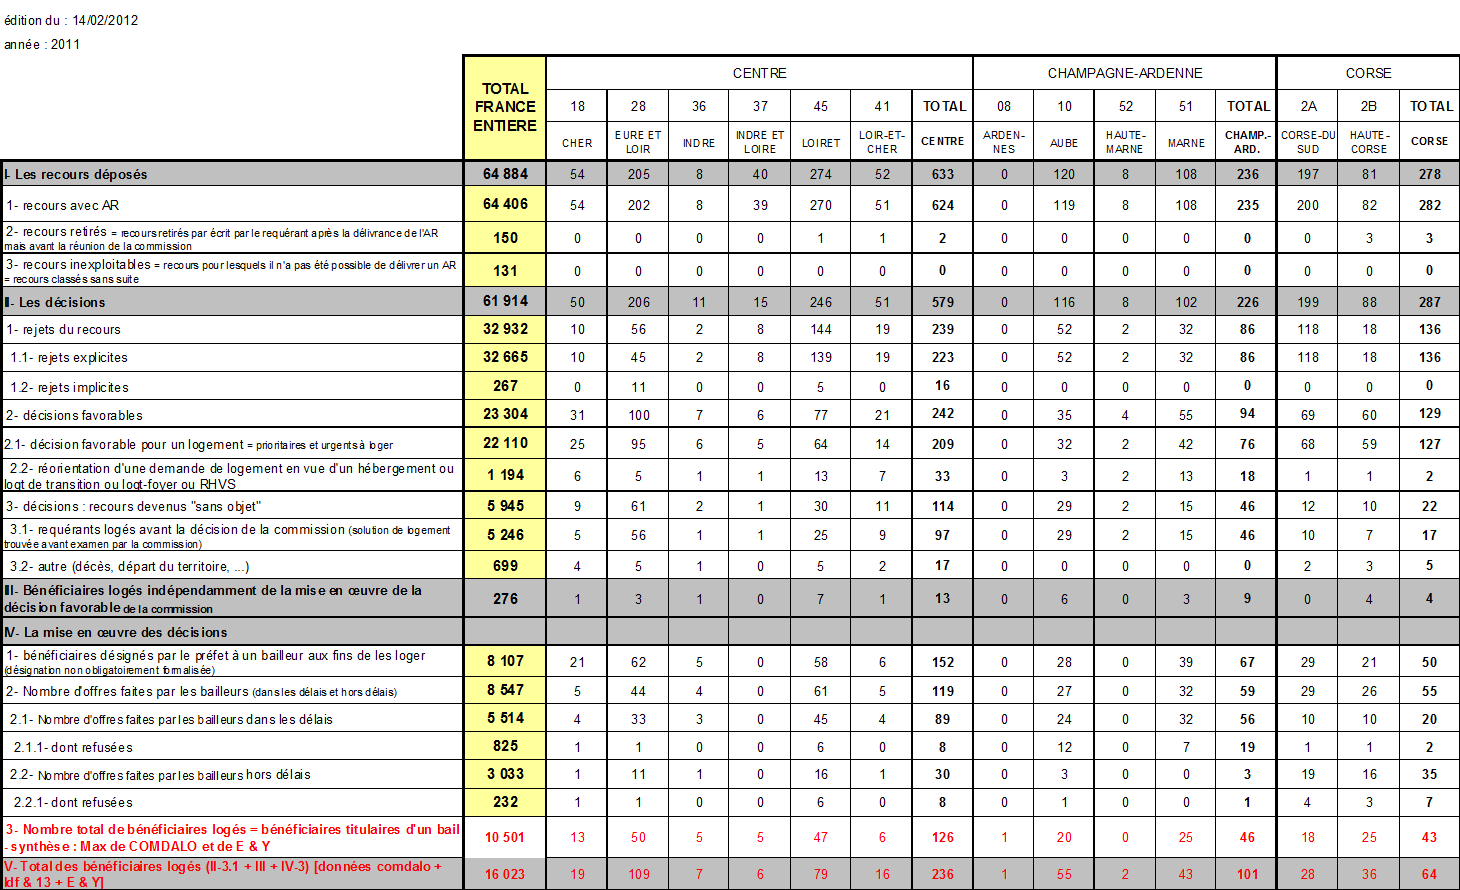Image resolution: width=1460 pixels, height=890 pixels.
Task: Select the 61 914 decisions total cell
Action: [x=505, y=301]
